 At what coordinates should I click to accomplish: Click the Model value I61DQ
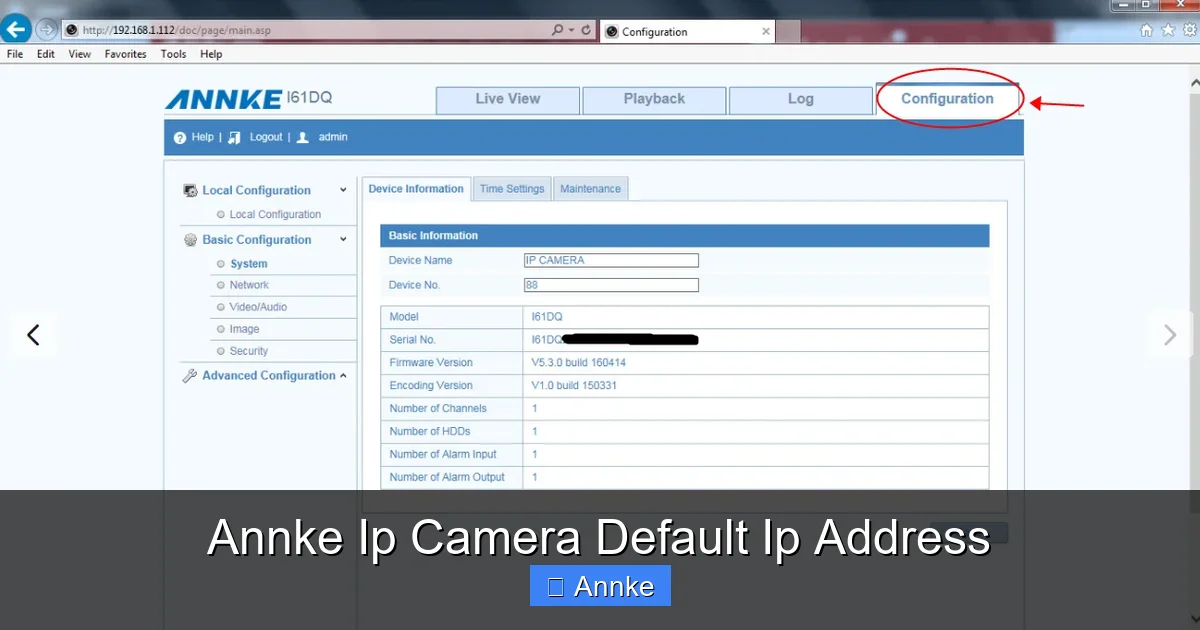click(547, 316)
